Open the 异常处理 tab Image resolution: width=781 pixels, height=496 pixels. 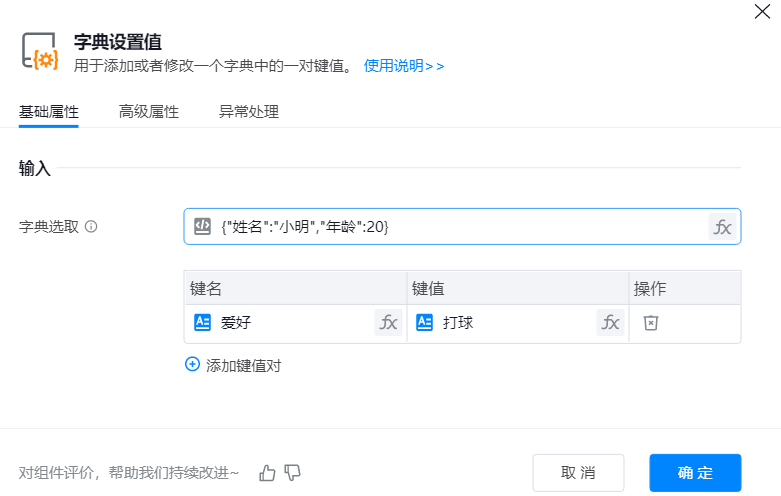tap(249, 112)
